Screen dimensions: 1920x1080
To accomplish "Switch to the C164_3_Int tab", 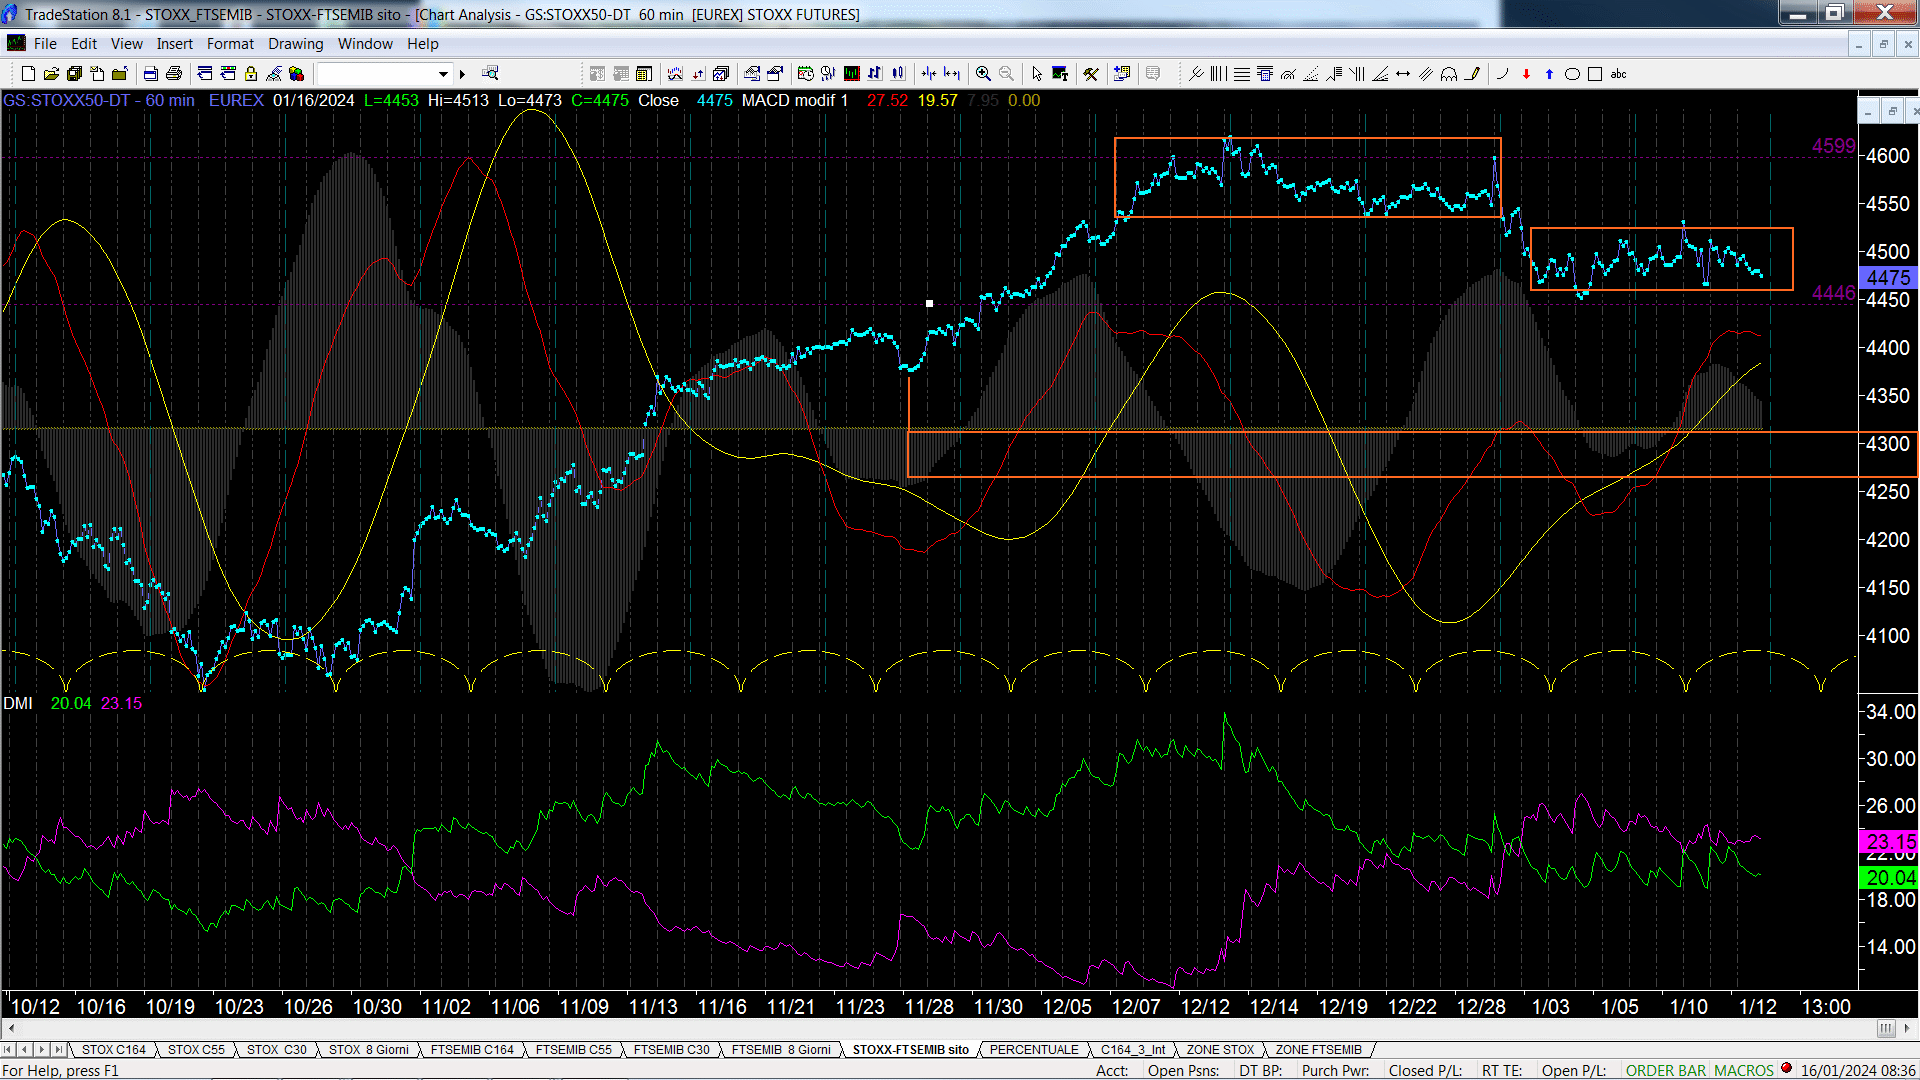I will (1133, 1049).
